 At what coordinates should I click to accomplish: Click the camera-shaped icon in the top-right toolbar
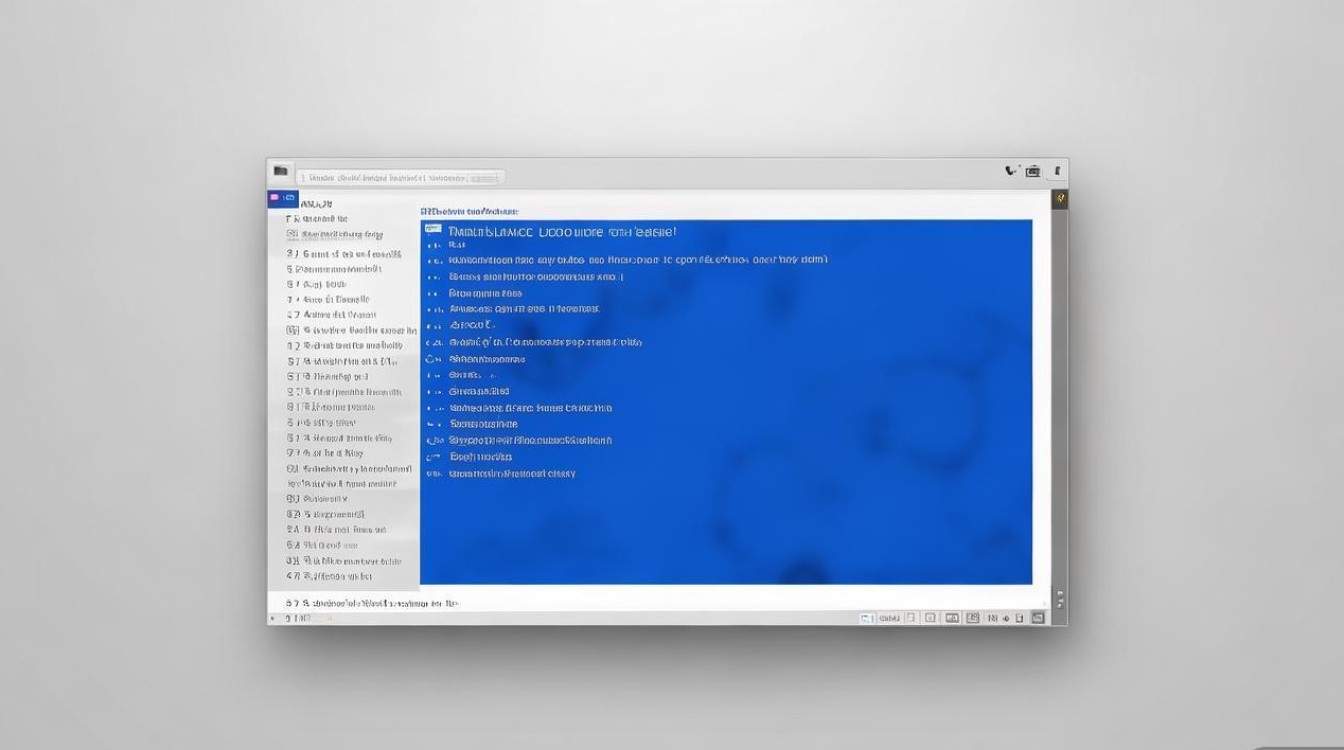pyautogui.click(x=1033, y=172)
